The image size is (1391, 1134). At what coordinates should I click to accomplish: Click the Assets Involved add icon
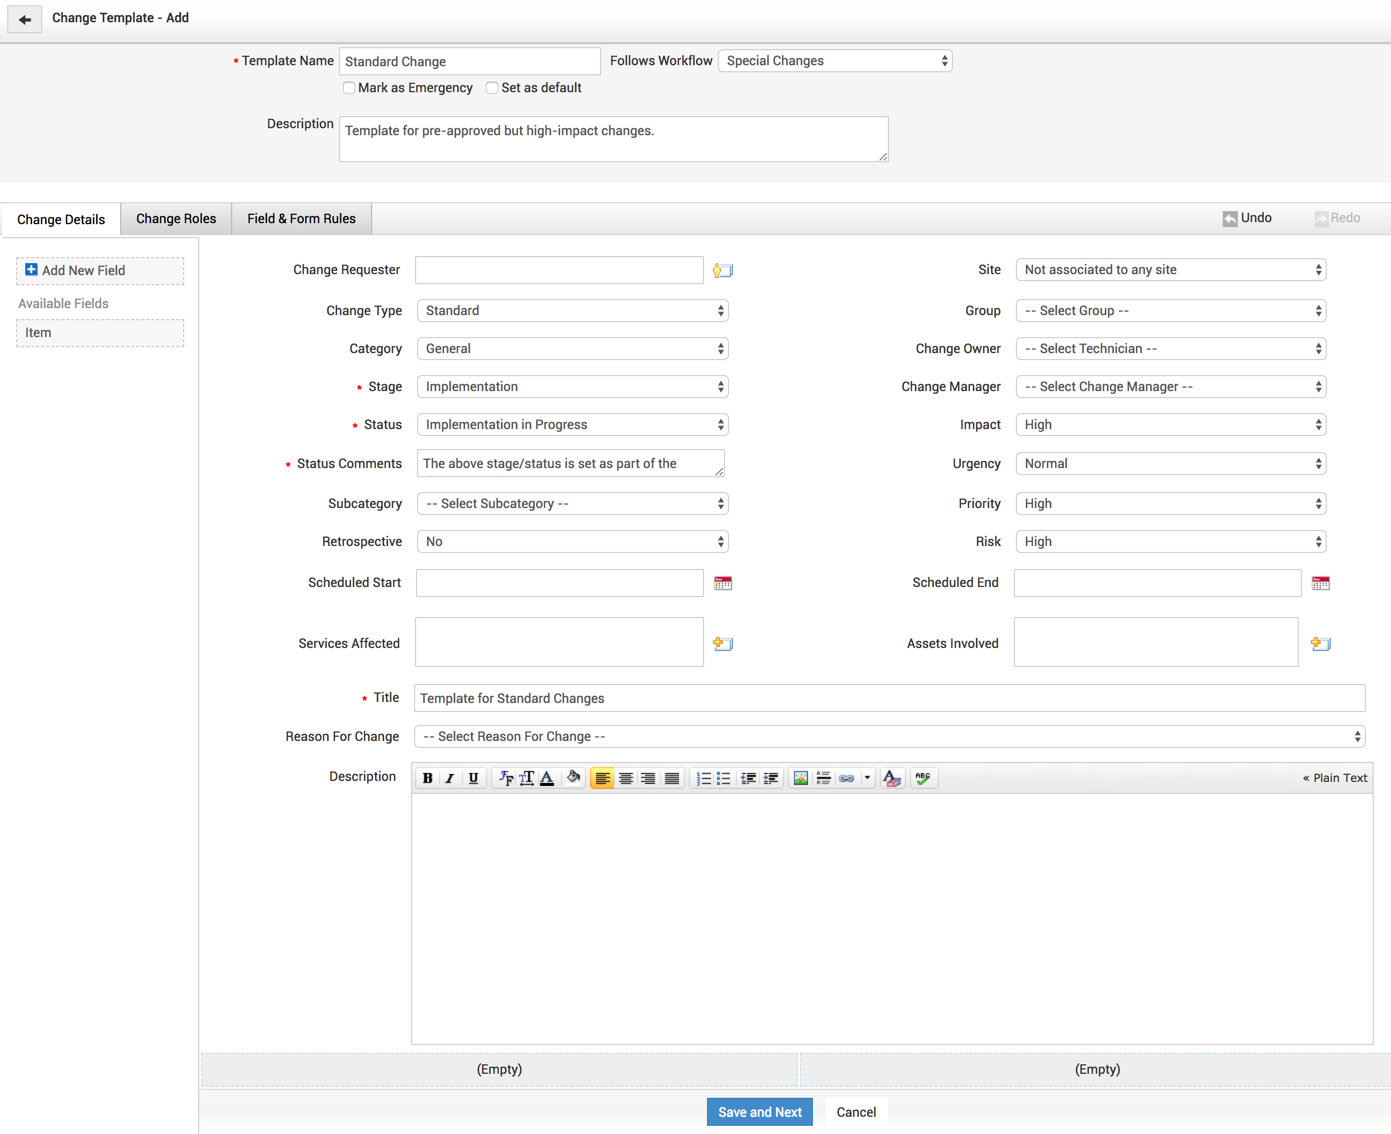(x=1320, y=644)
